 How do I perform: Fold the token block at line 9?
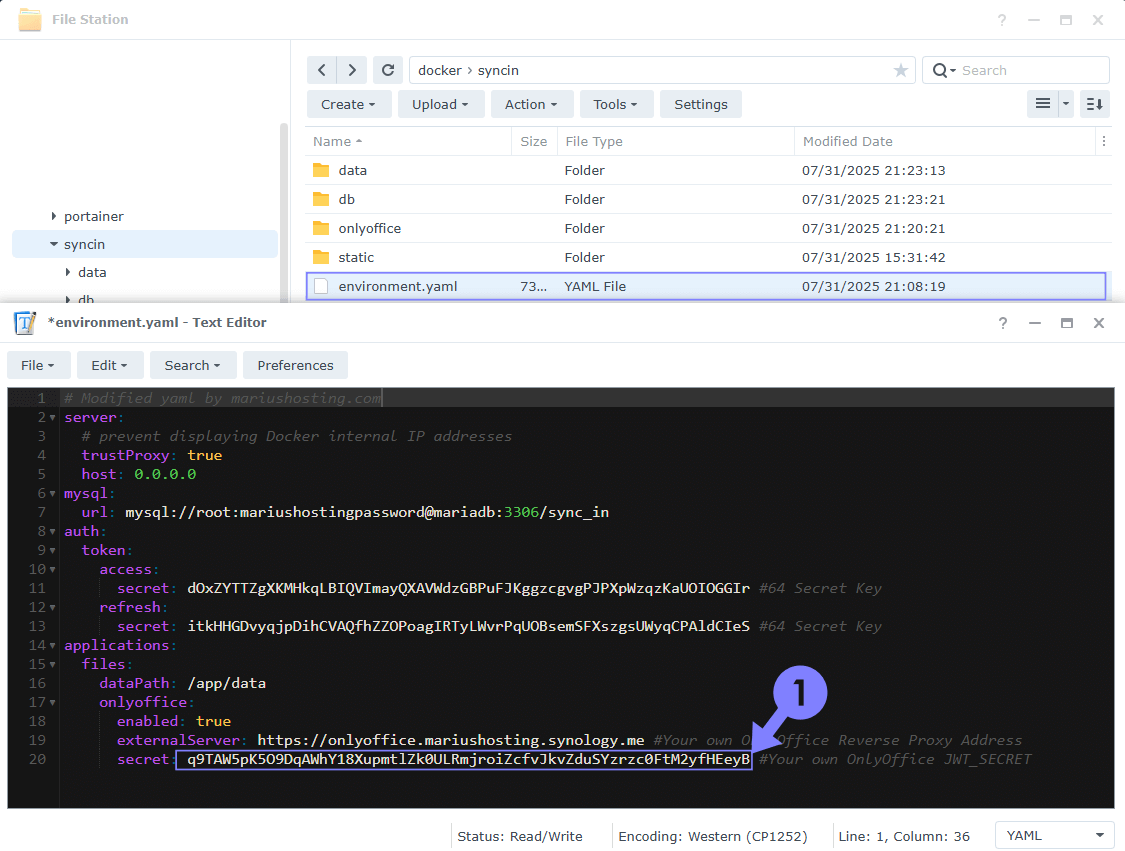click(x=52, y=550)
